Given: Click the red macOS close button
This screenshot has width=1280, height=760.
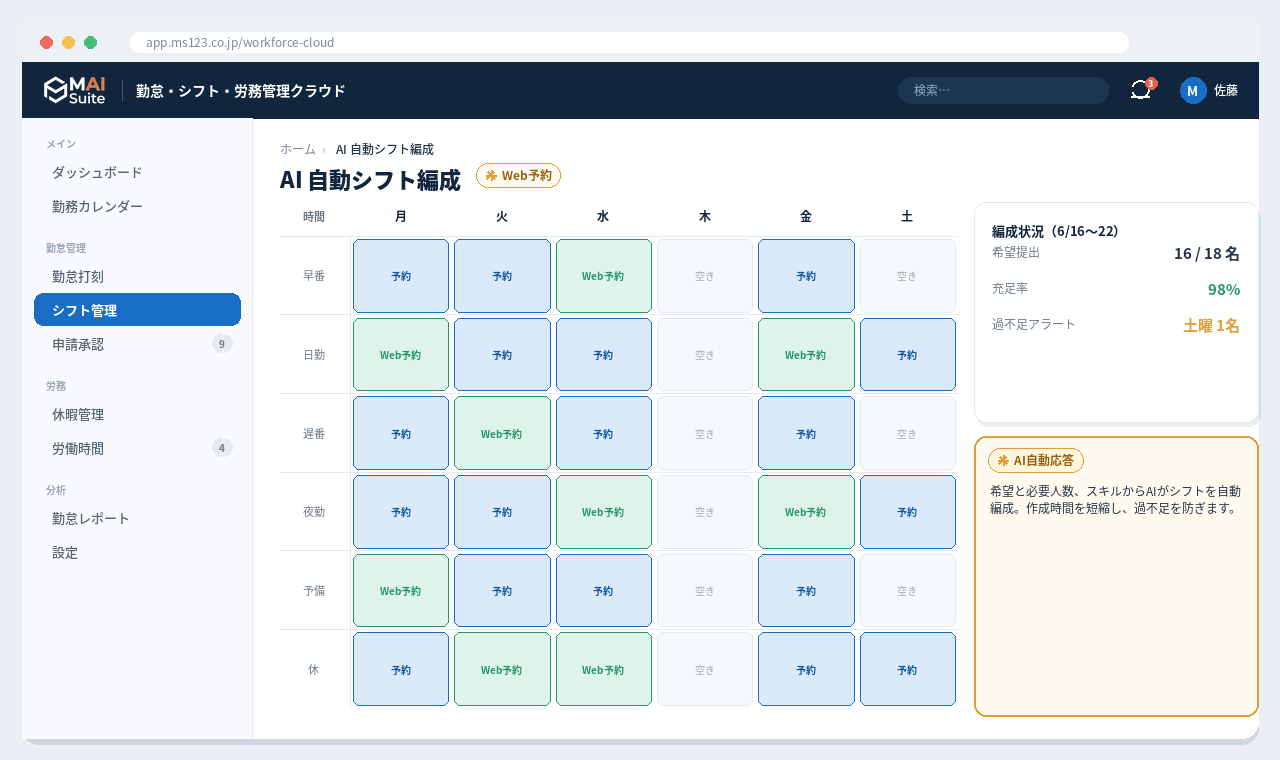Looking at the screenshot, I should (46, 42).
